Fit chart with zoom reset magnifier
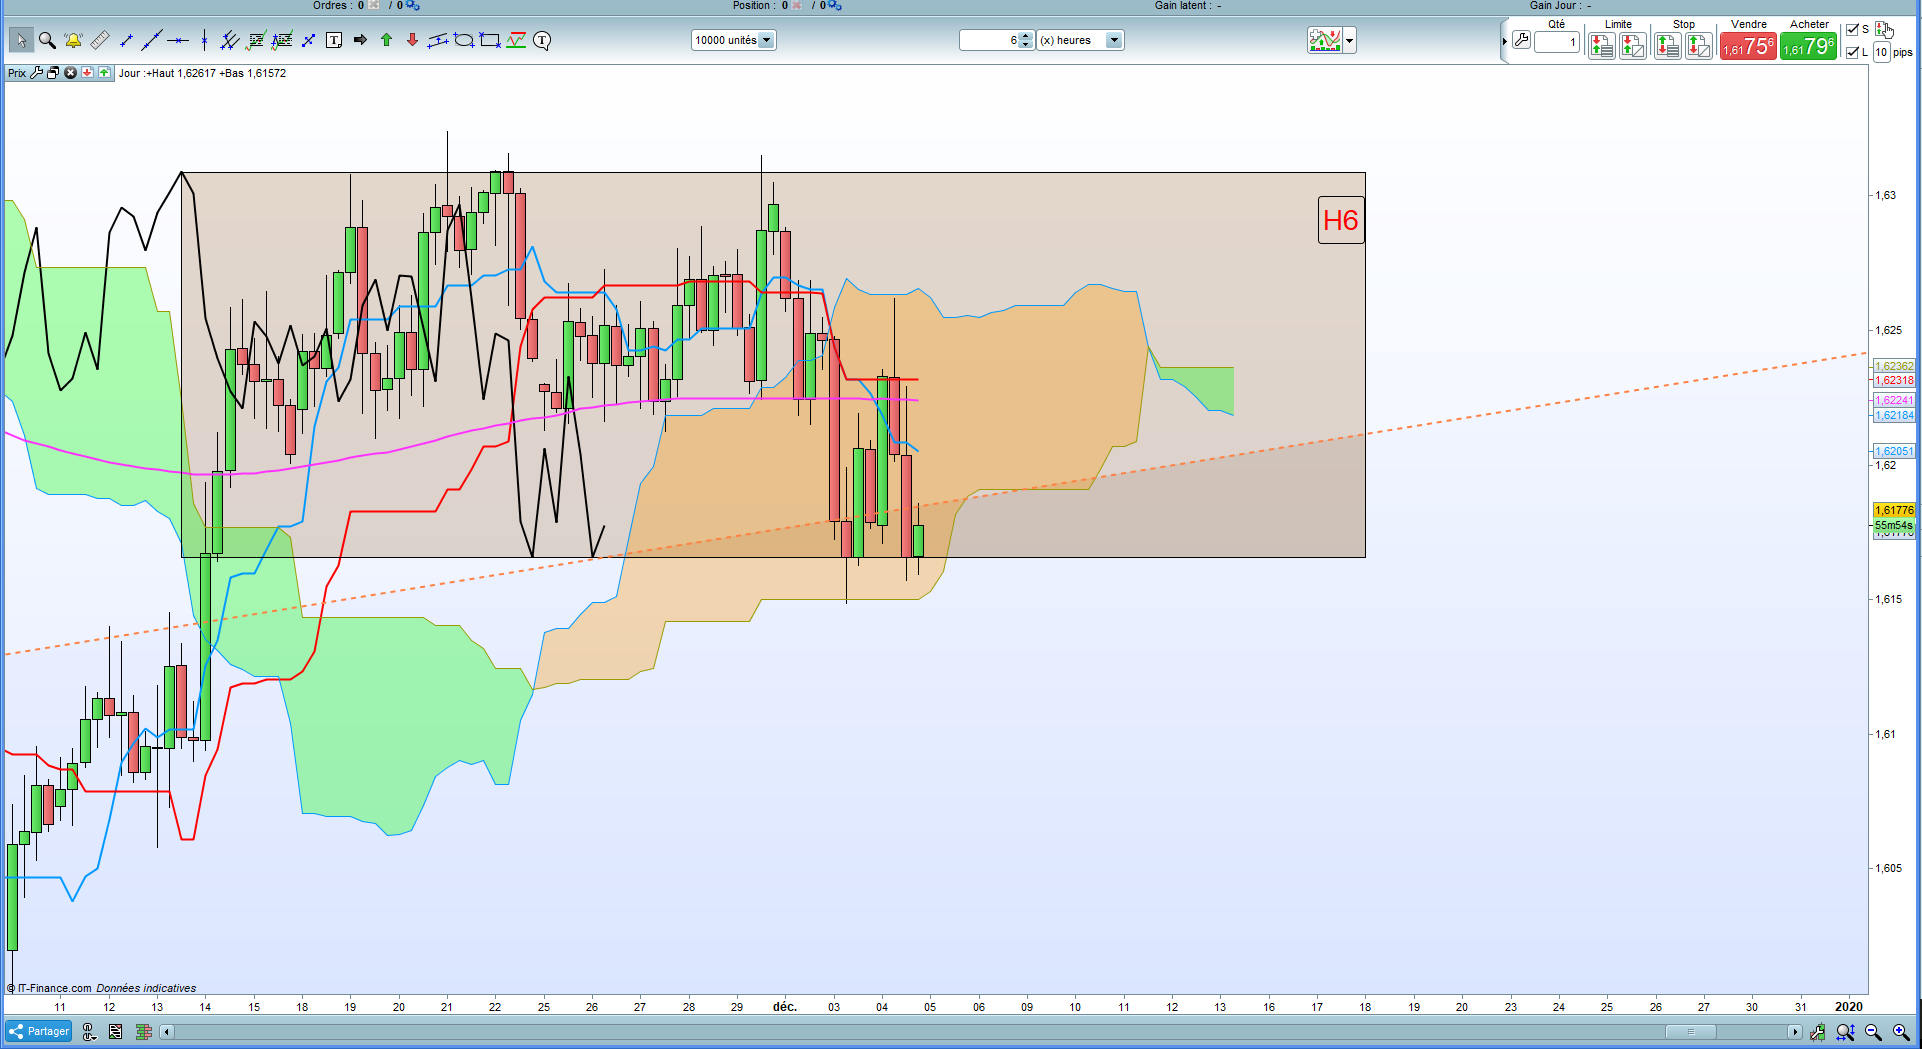 point(1846,1032)
